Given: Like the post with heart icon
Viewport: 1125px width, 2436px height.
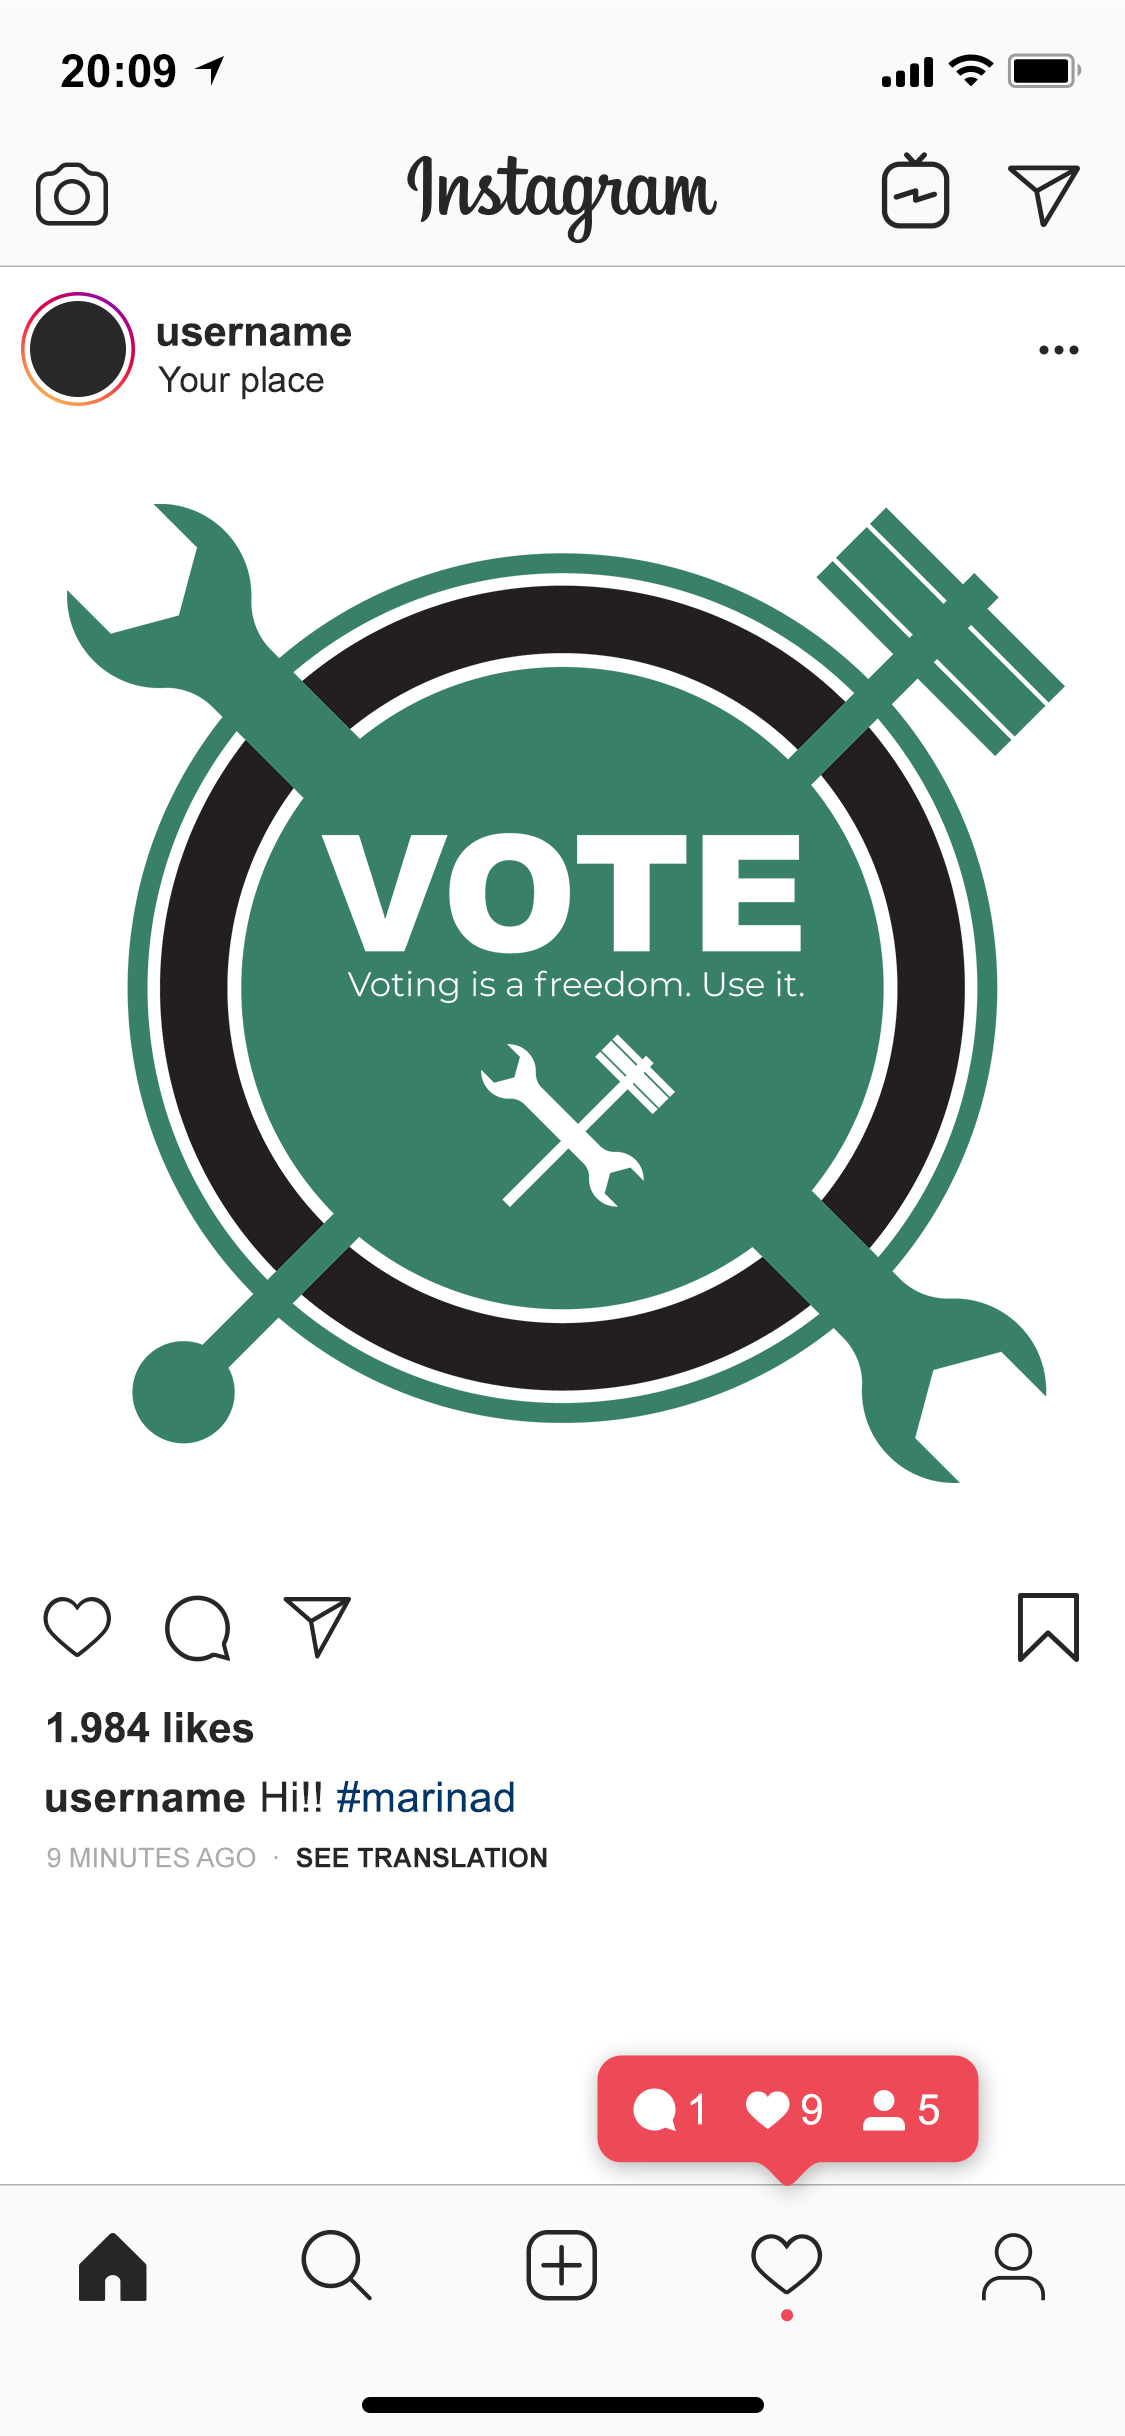Looking at the screenshot, I should tap(77, 1627).
